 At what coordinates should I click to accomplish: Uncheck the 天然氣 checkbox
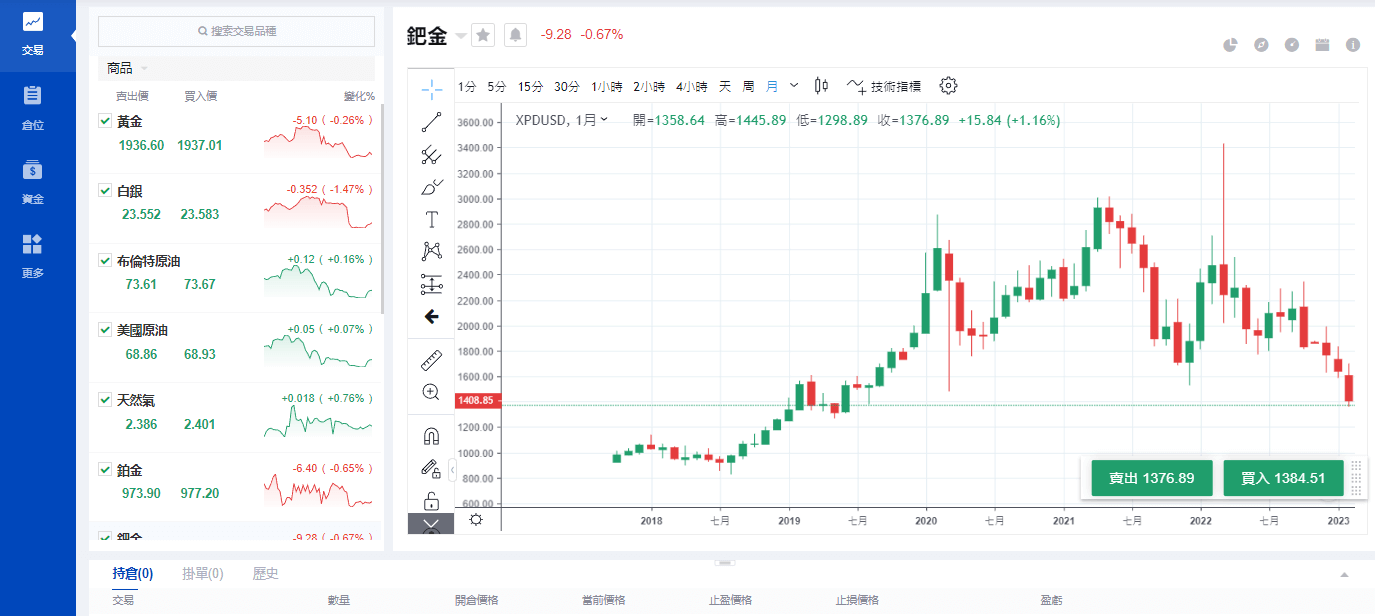coord(105,400)
